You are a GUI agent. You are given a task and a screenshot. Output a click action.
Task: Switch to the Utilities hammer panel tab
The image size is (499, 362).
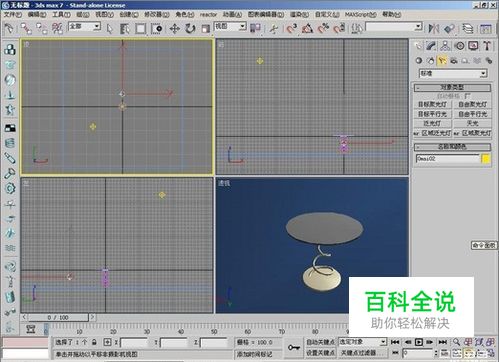click(487, 46)
